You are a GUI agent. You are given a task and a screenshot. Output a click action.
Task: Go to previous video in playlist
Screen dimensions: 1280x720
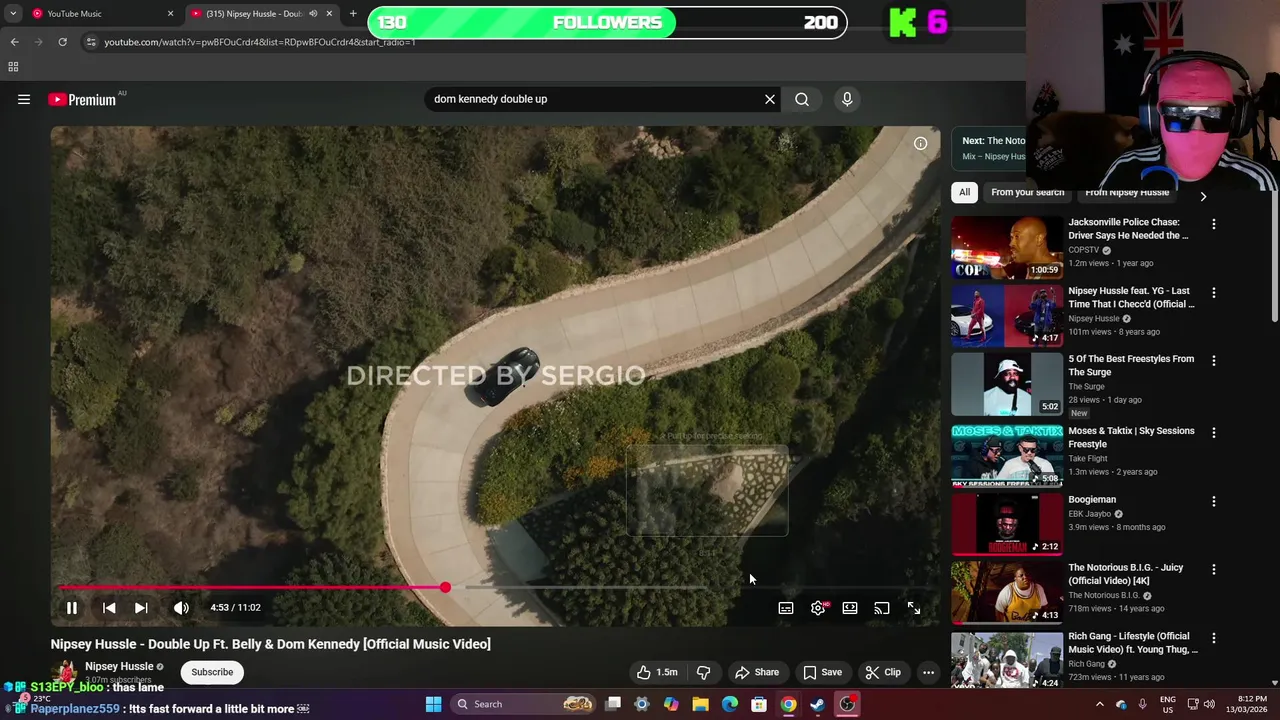[x=109, y=608]
